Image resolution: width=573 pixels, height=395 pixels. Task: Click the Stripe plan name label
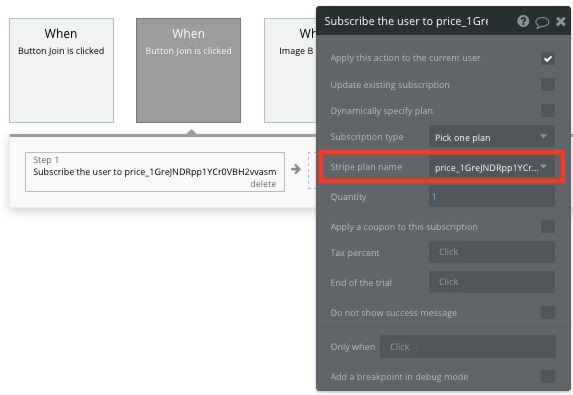pyautogui.click(x=366, y=167)
